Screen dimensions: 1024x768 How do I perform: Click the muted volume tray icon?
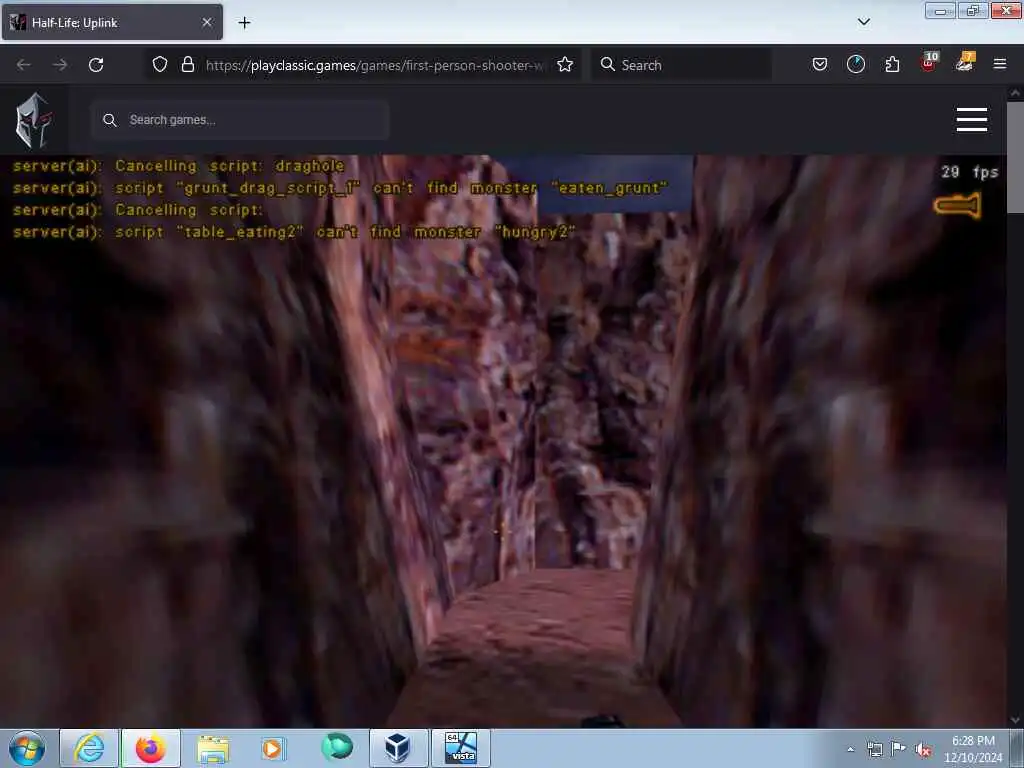click(x=923, y=750)
